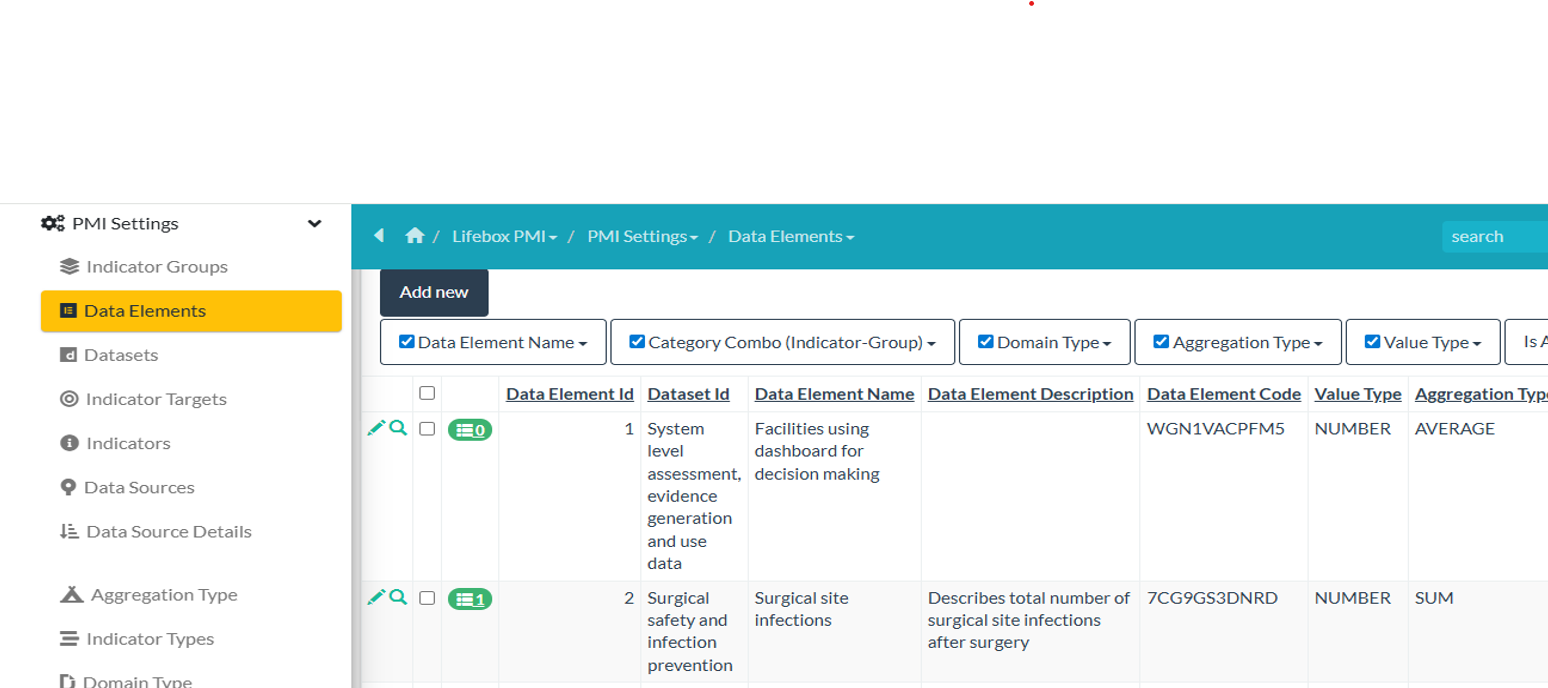The height and width of the screenshot is (688, 1548).
Task: Click magnifier view icon for Surgical site infections row
Action: point(398,597)
